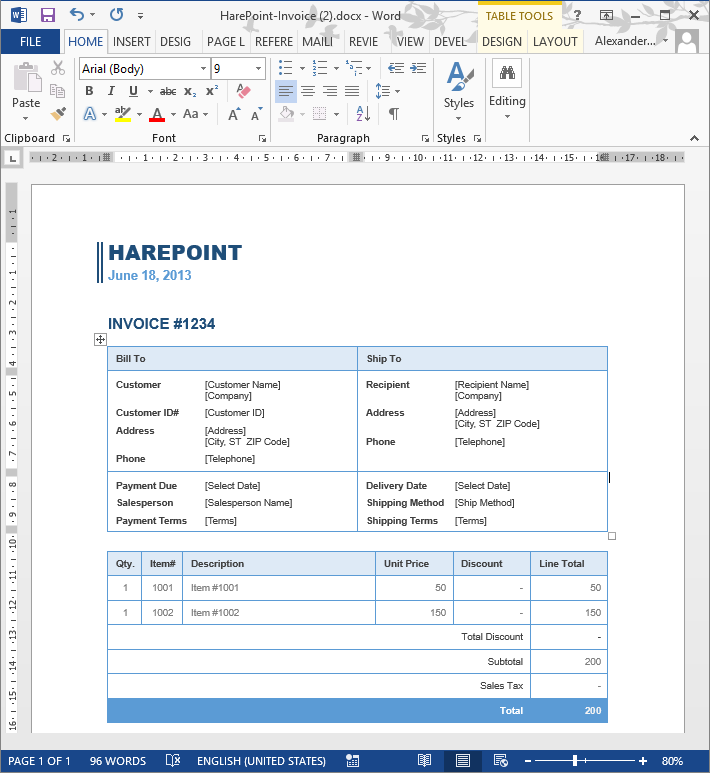Open the font size 9 dropdown
Screen dimensions: 710x773
coord(258,69)
